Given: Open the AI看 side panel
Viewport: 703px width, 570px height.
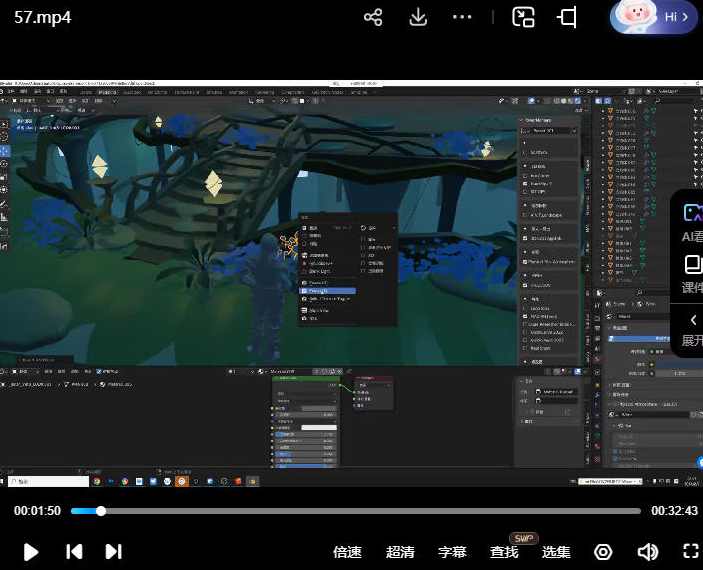Looking at the screenshot, I should (x=692, y=222).
